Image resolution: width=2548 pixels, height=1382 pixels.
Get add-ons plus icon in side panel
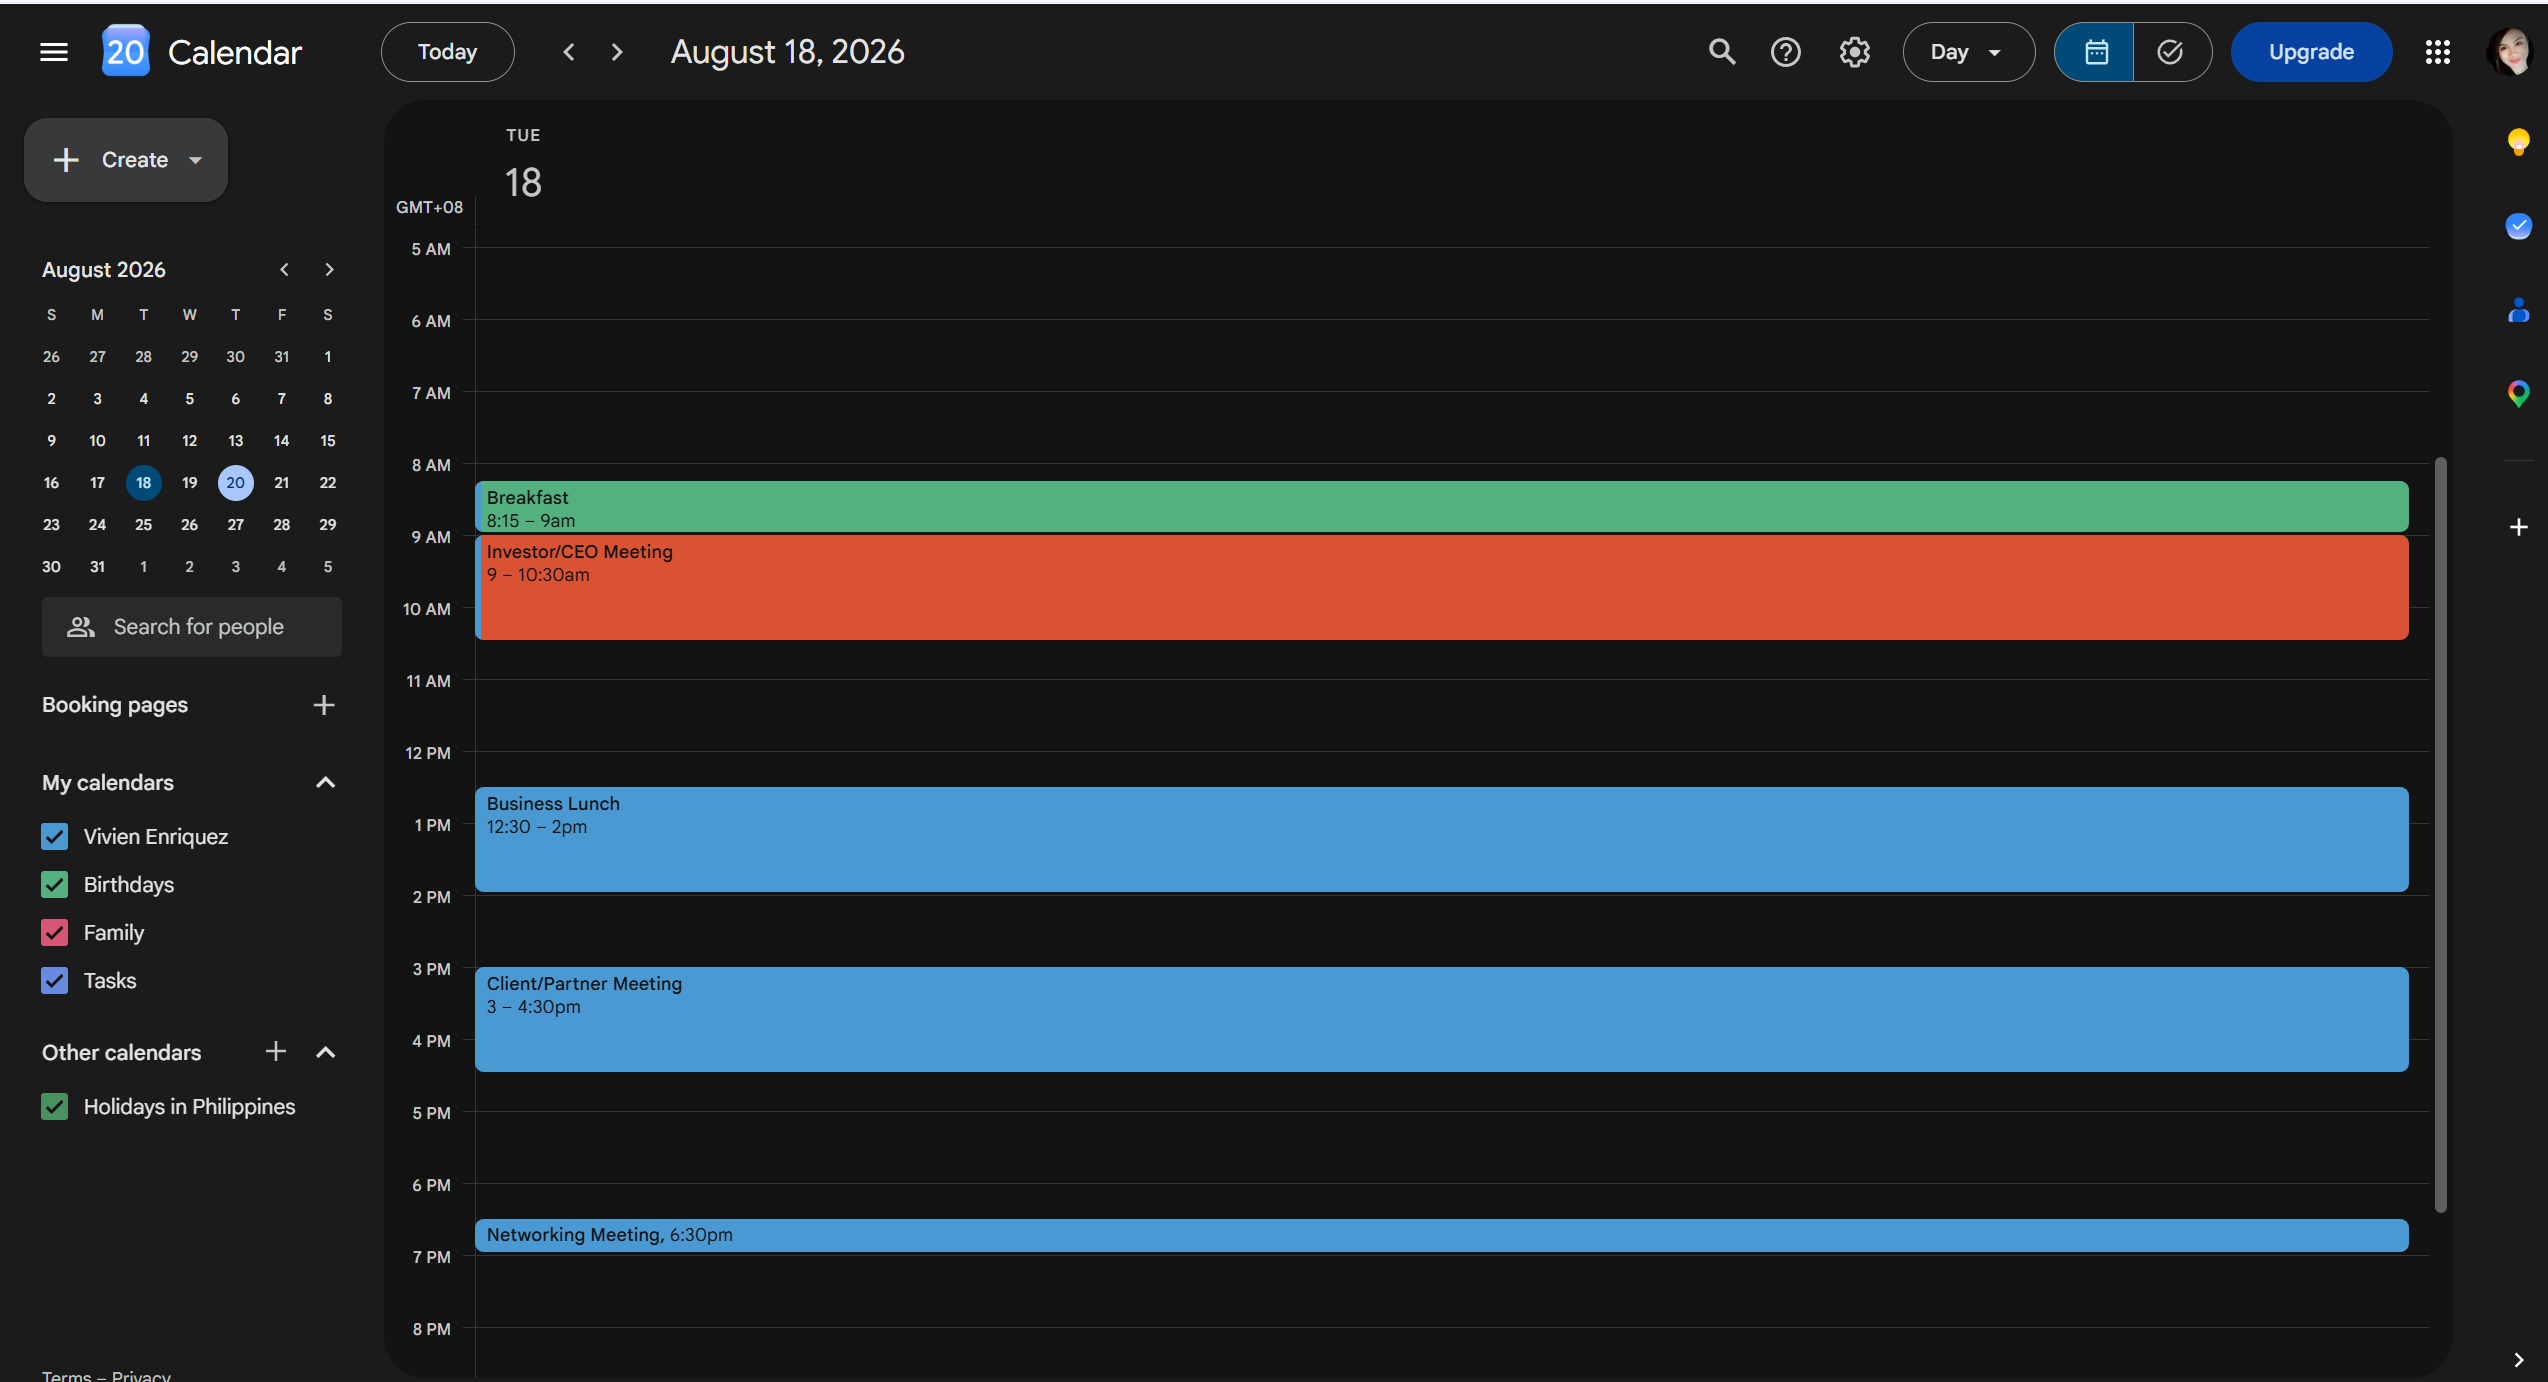click(x=2519, y=527)
